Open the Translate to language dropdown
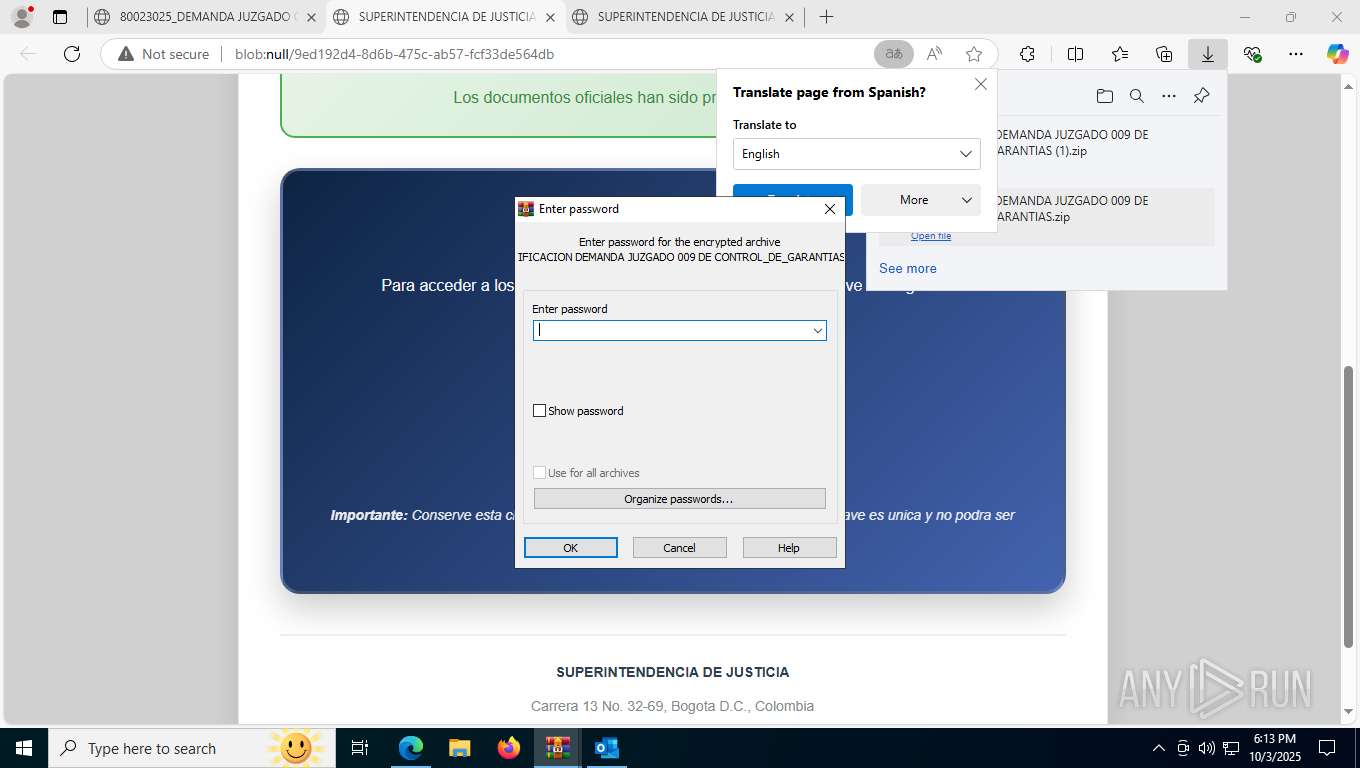Screen dimensions: 1360x768 tap(857, 154)
